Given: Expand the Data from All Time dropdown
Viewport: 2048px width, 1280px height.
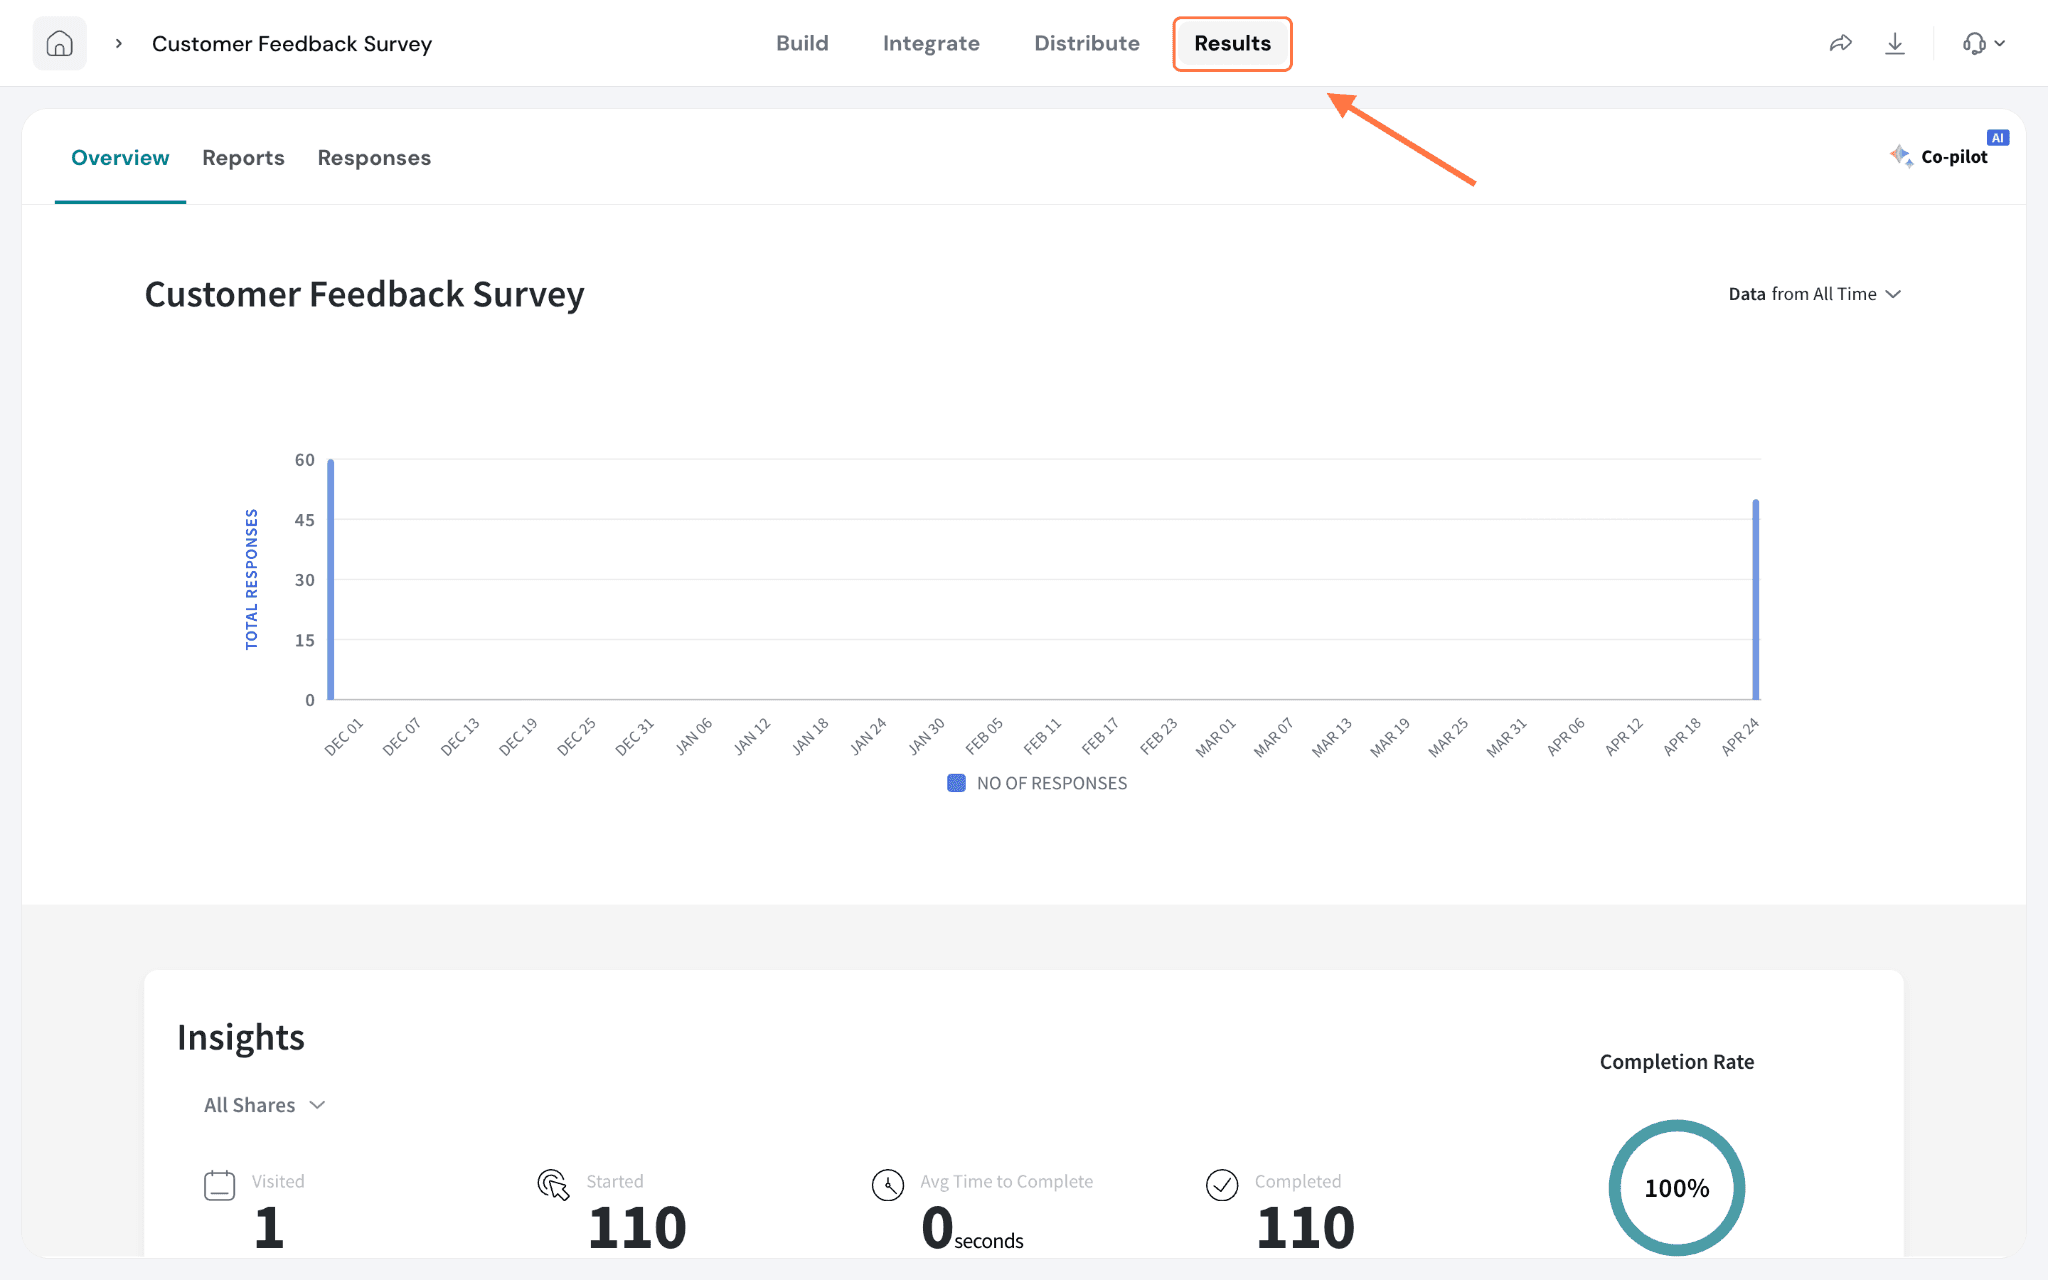Looking at the screenshot, I should tap(1814, 294).
